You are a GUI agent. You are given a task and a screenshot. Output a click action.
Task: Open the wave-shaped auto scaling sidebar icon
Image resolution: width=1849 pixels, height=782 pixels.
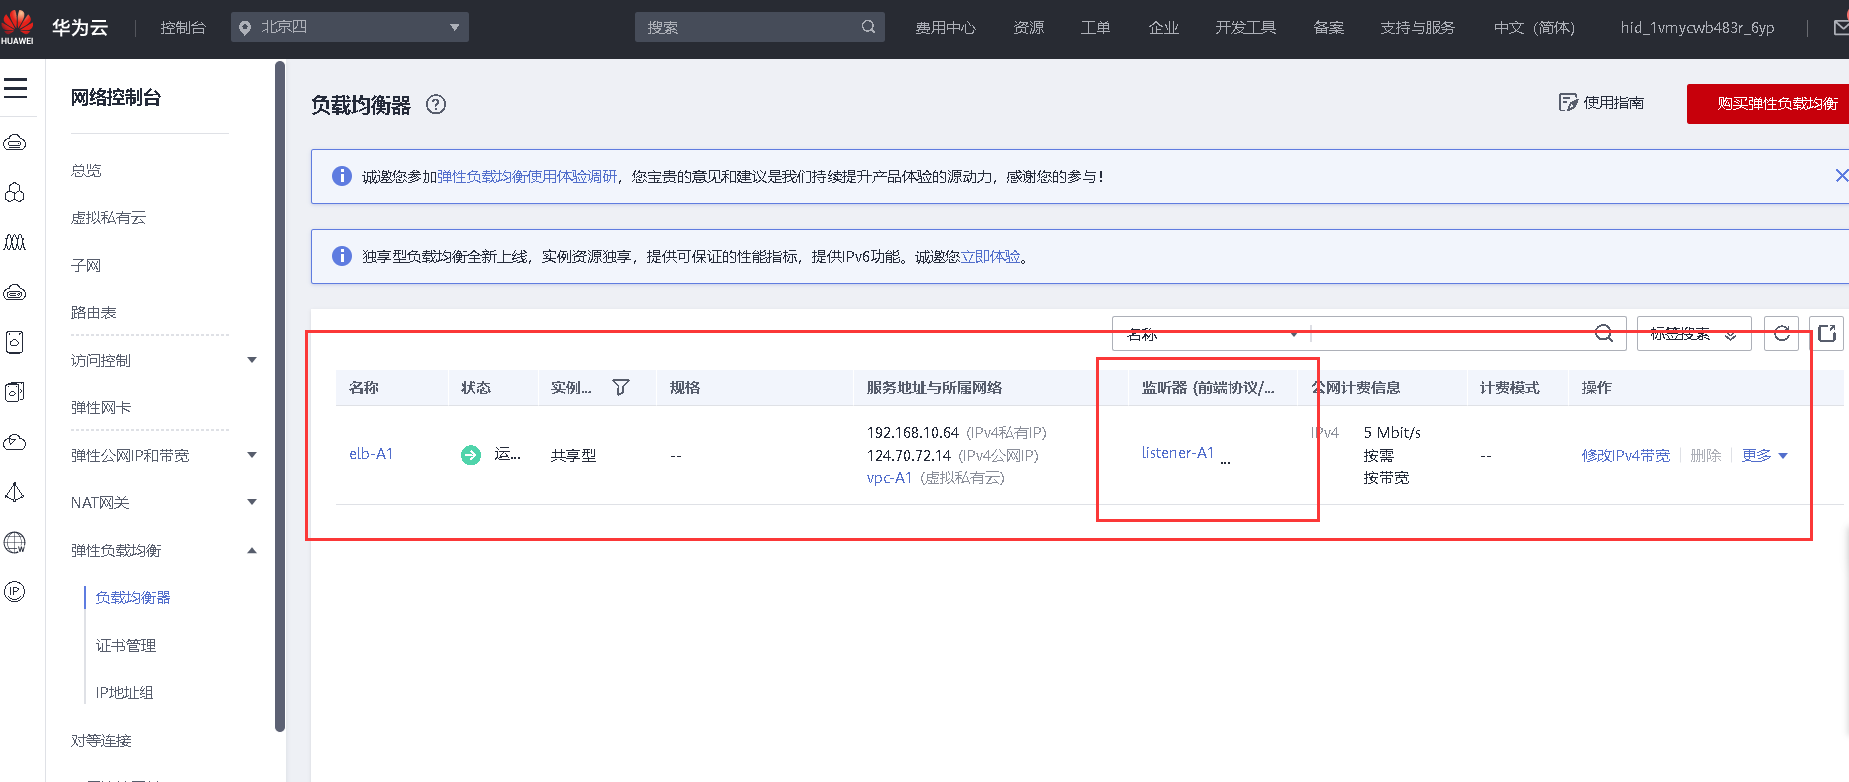pyautogui.click(x=15, y=242)
